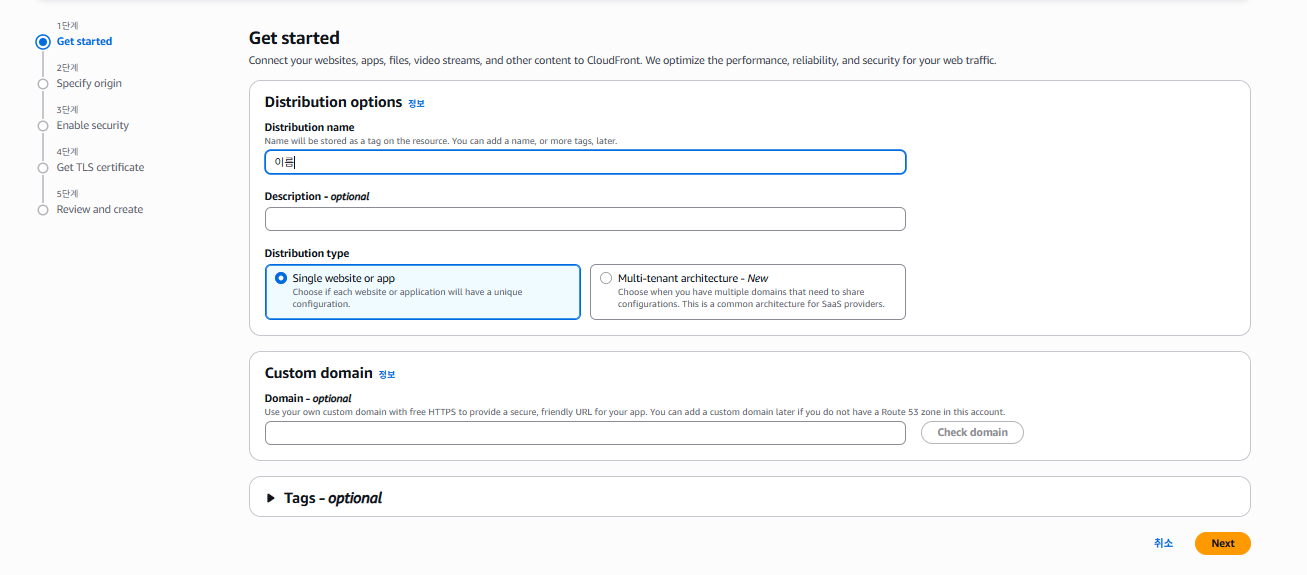Image resolution: width=1307 pixels, height=575 pixels.
Task: Focus the Distribution name input field
Action: [585, 162]
